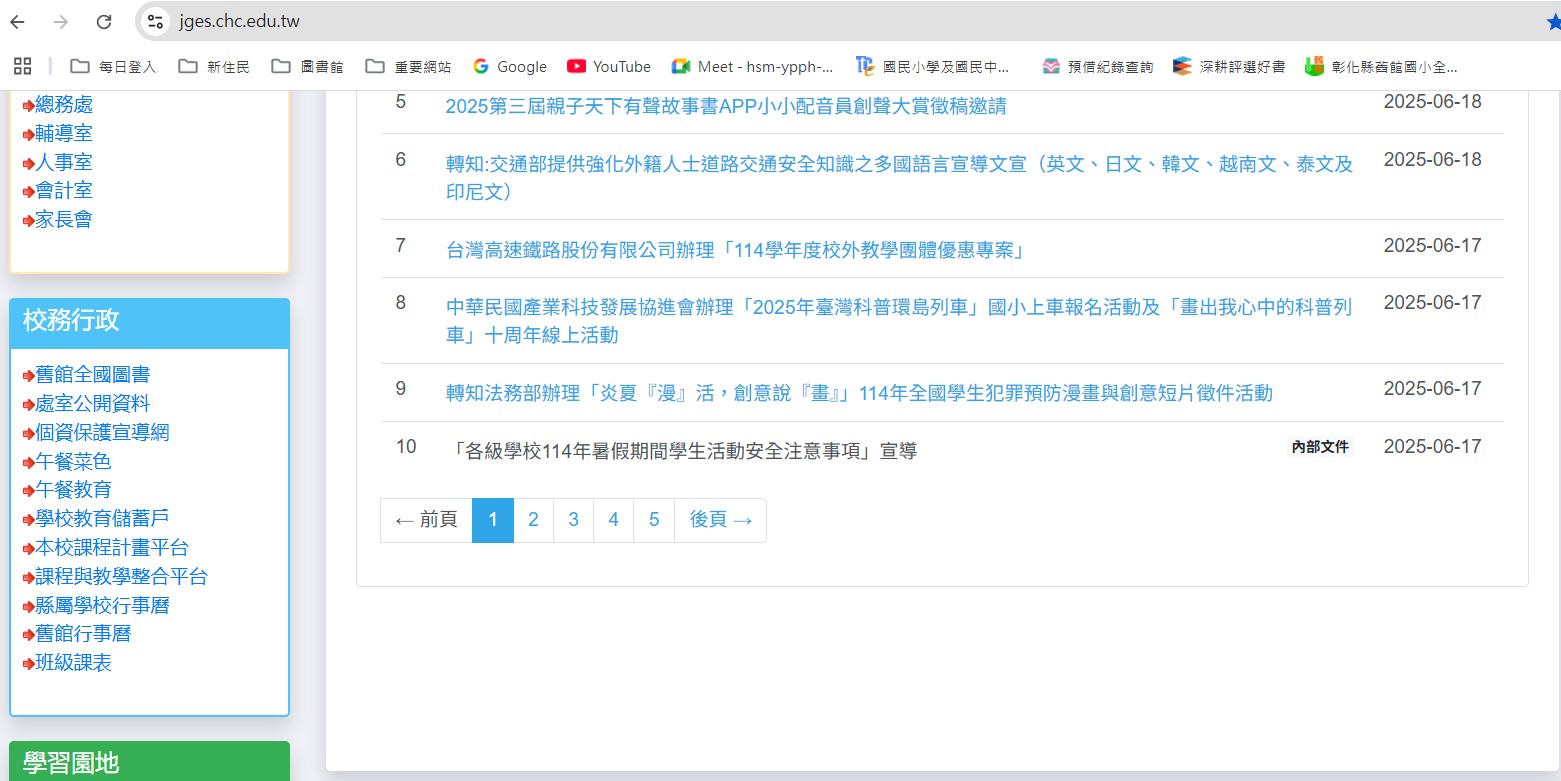Viewport: 1561px width, 781px height.
Task: View site information icon in address bar
Action: click(154, 21)
